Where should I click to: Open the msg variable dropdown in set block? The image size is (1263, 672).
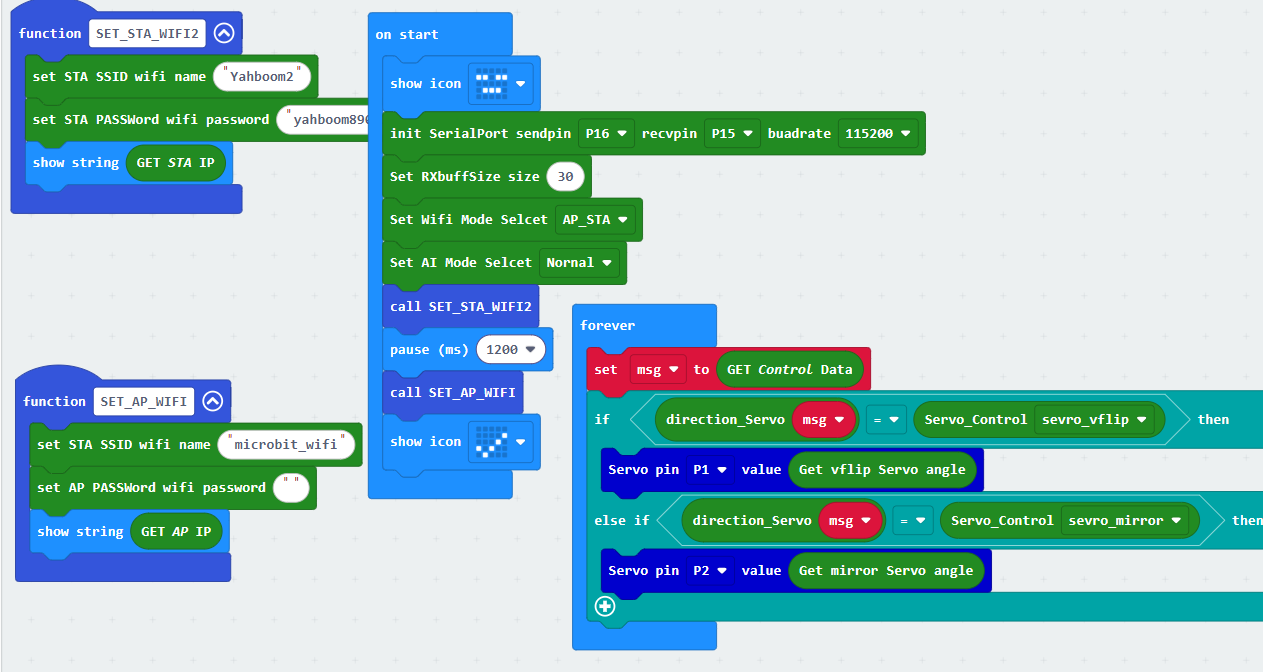[657, 369]
